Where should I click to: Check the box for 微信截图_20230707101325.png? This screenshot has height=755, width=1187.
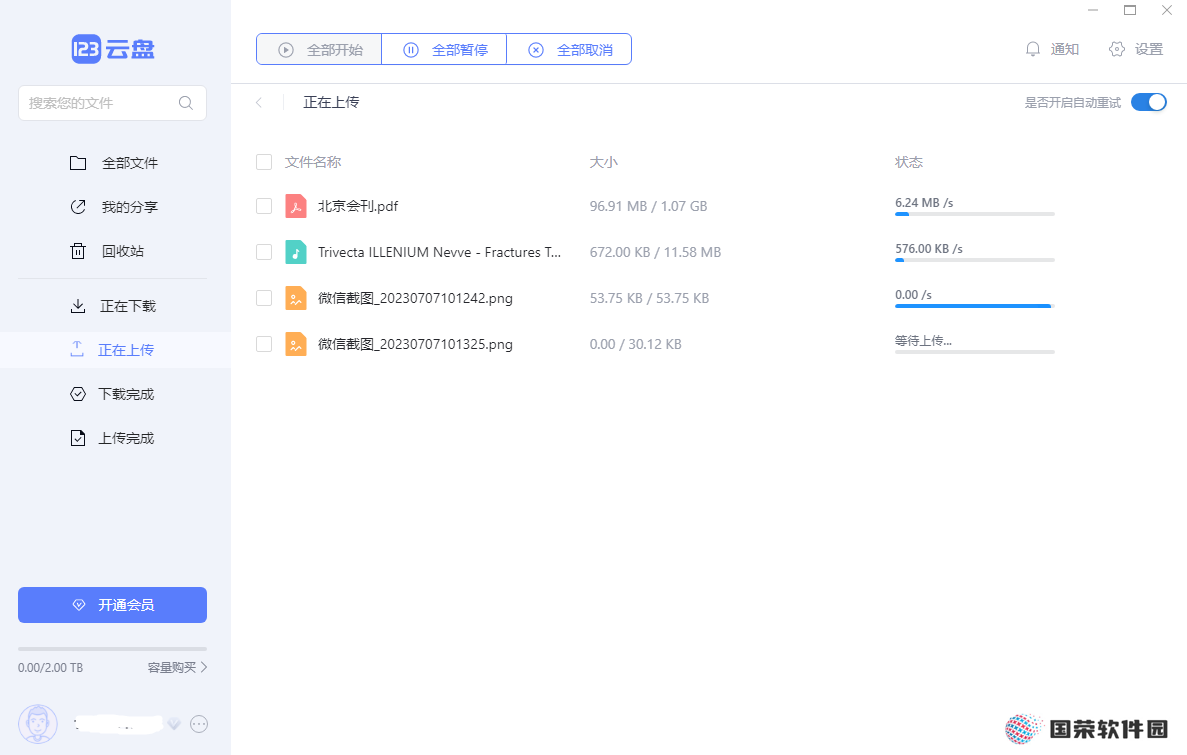click(x=263, y=344)
